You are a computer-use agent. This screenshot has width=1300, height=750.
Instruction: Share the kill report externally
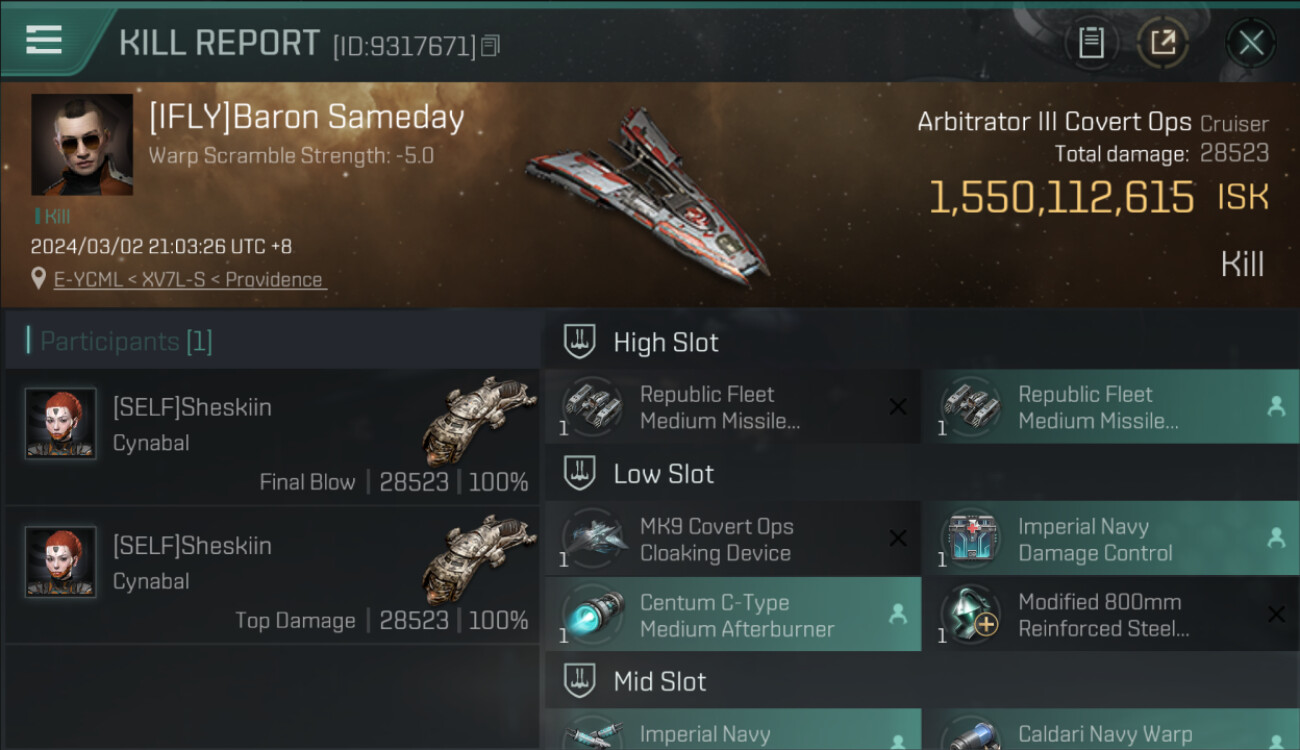1163,43
